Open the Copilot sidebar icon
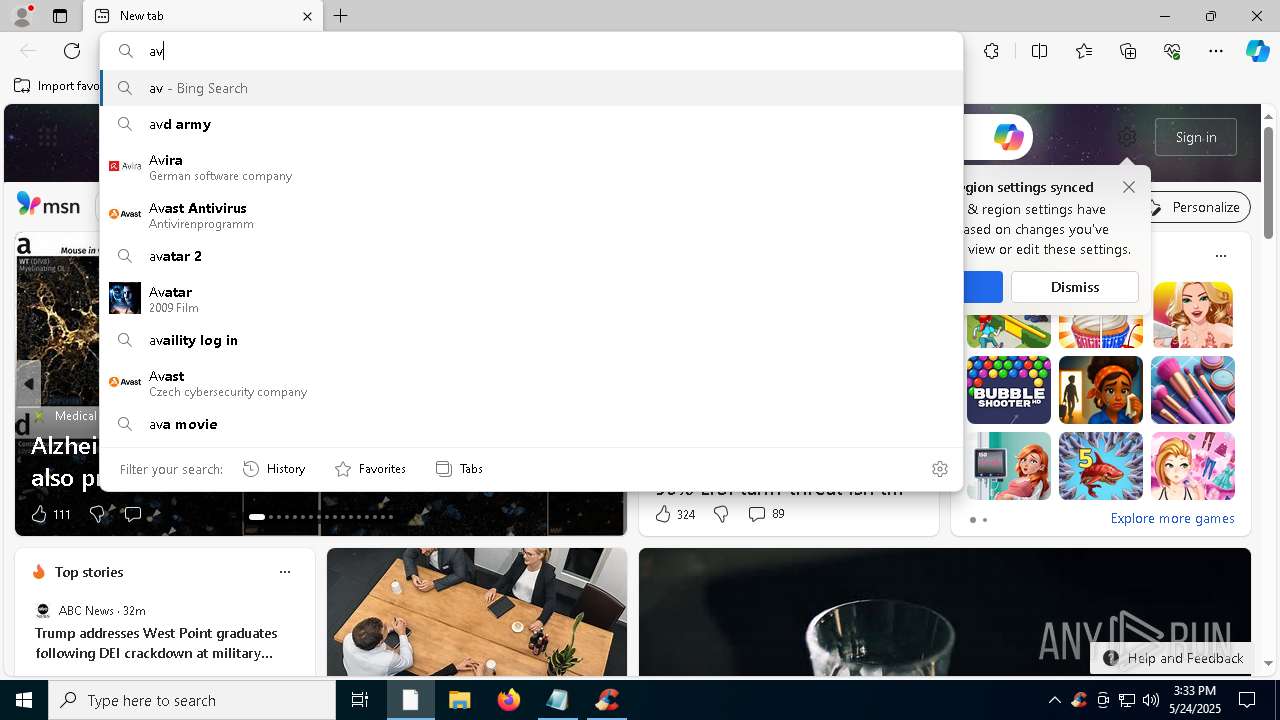 (1257, 51)
